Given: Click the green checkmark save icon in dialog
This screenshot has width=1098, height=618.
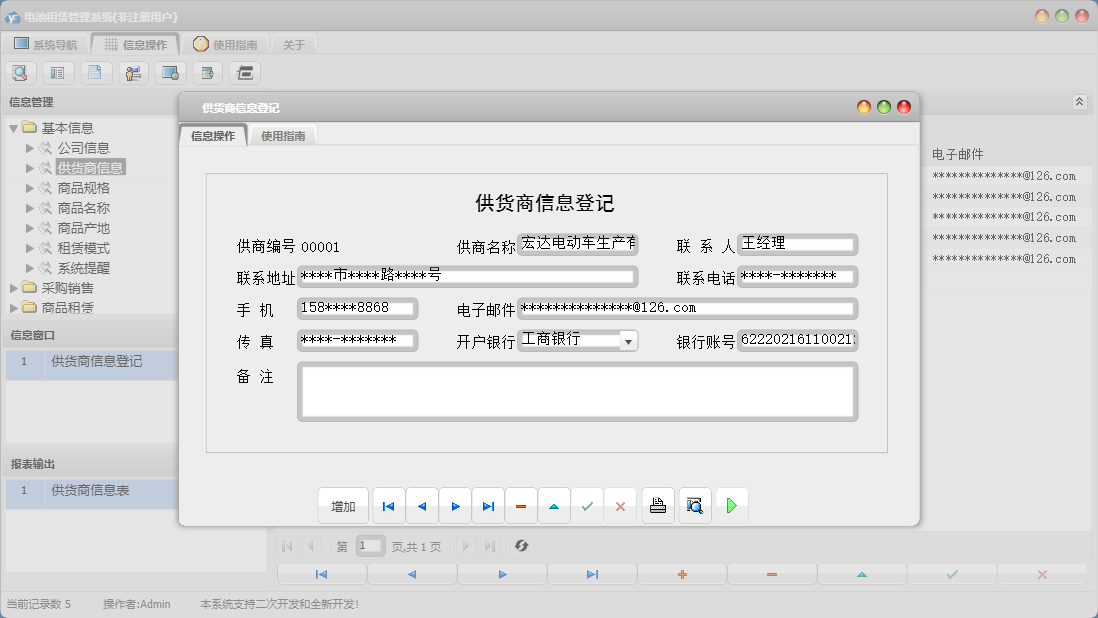Looking at the screenshot, I should 587,507.
